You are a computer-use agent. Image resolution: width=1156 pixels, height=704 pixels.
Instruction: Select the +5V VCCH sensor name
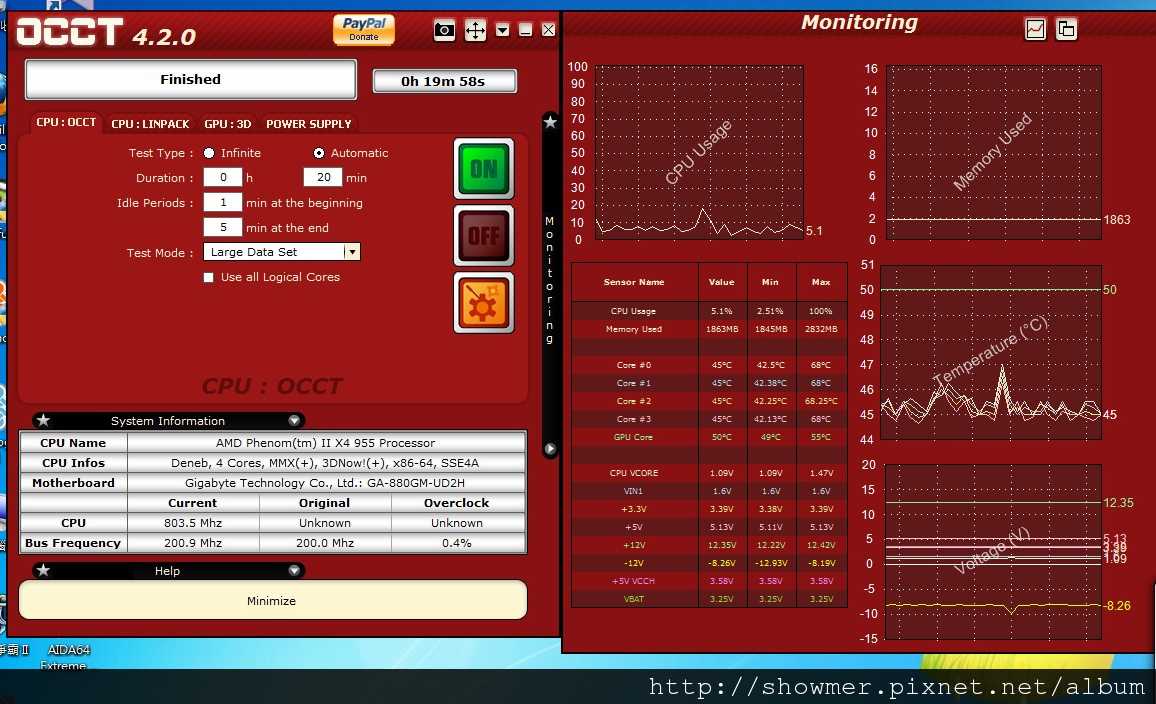[x=633, y=581]
